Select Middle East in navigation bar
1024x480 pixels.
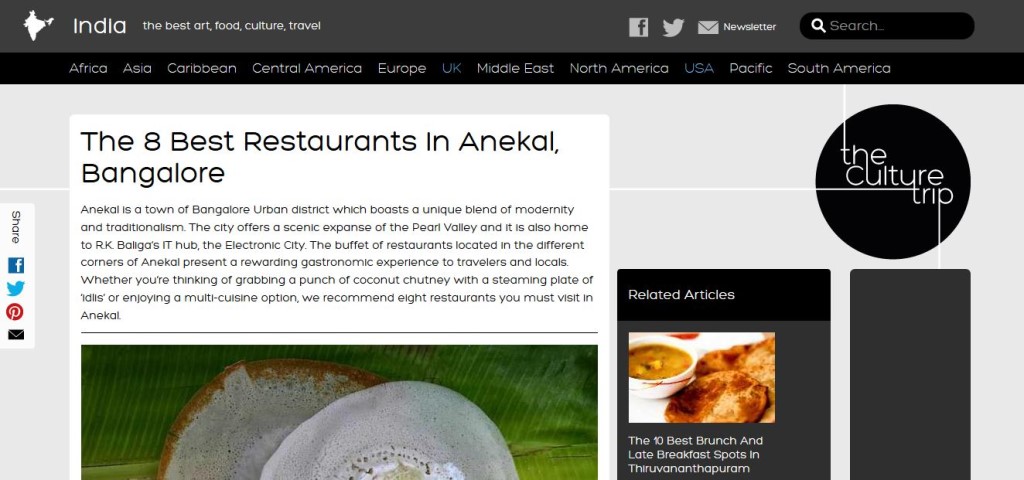515,68
